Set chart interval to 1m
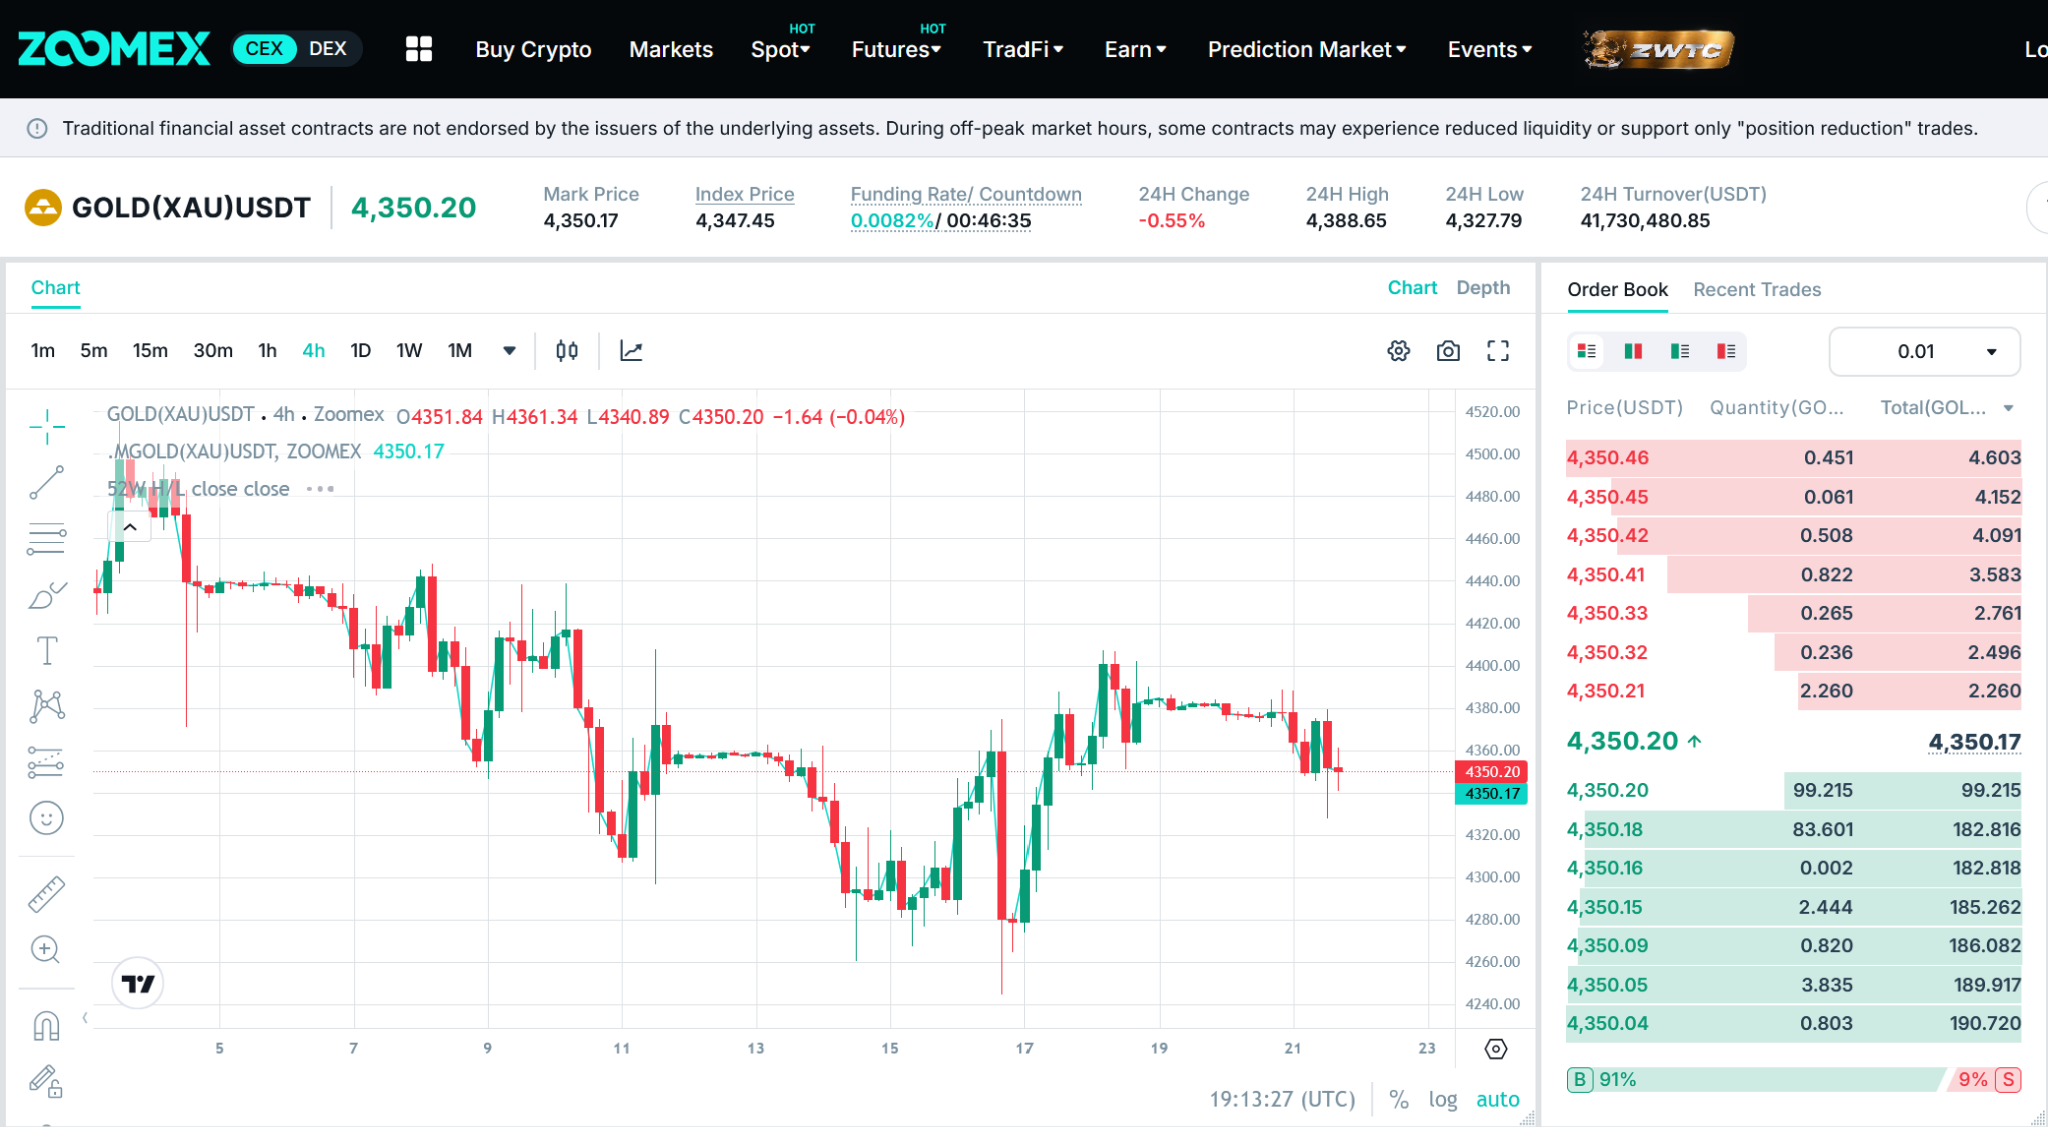 pos(43,351)
